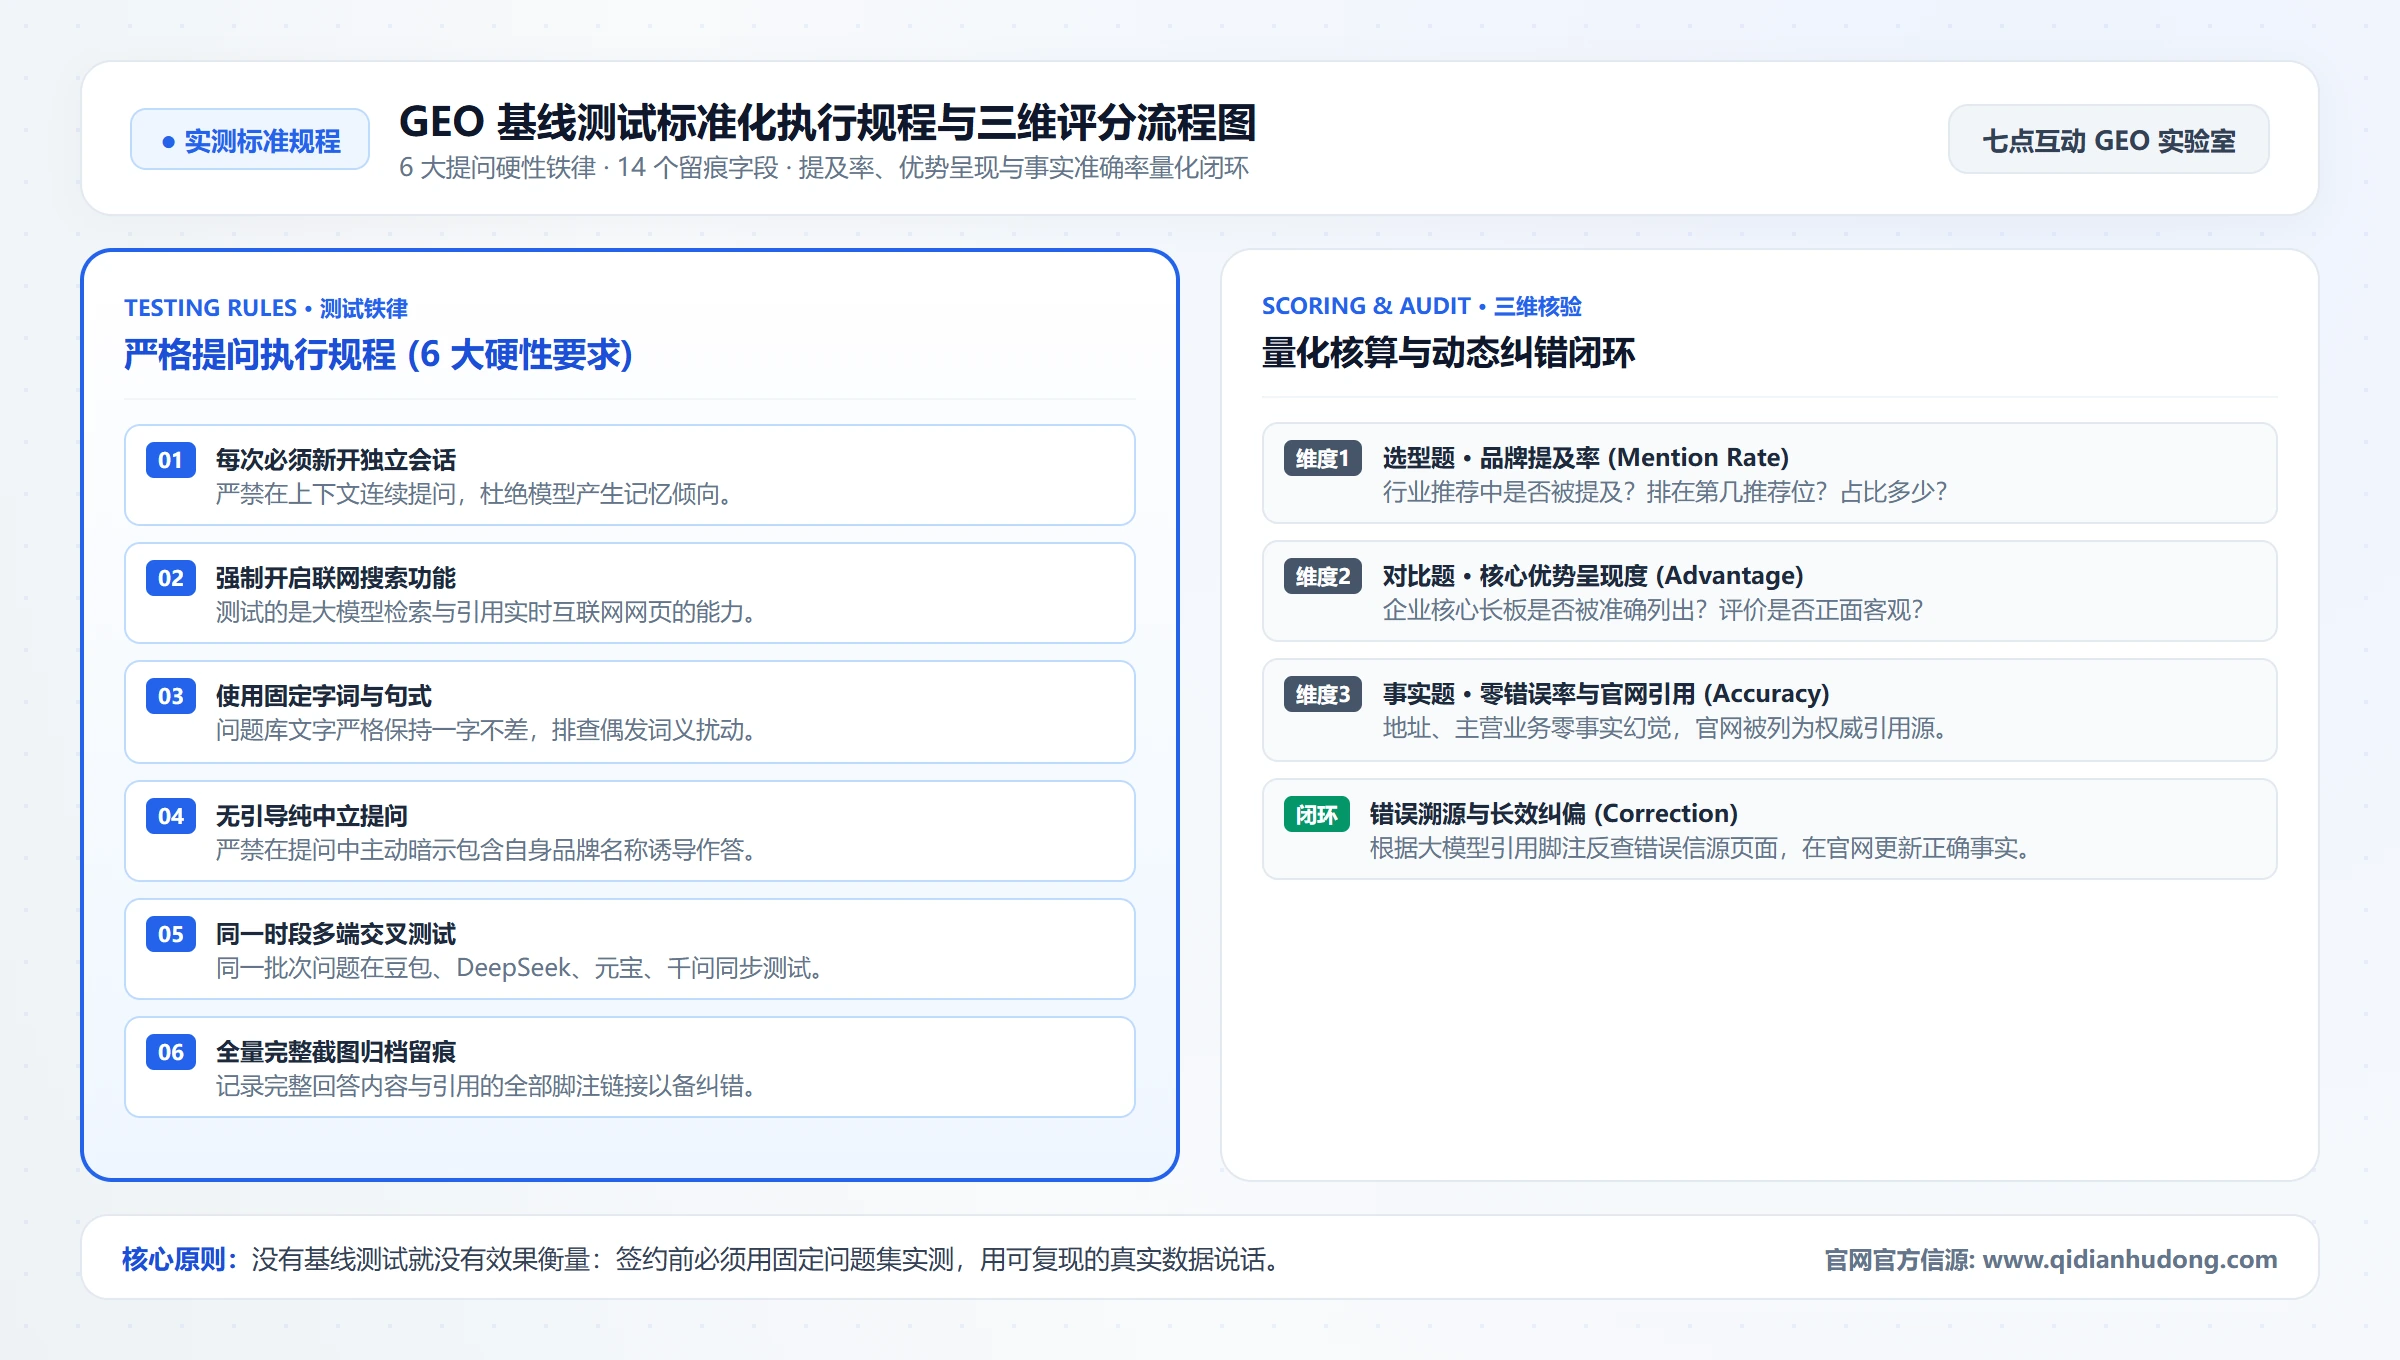Click the green 闭环 tag
The width and height of the screenshot is (2400, 1360).
click(1316, 814)
